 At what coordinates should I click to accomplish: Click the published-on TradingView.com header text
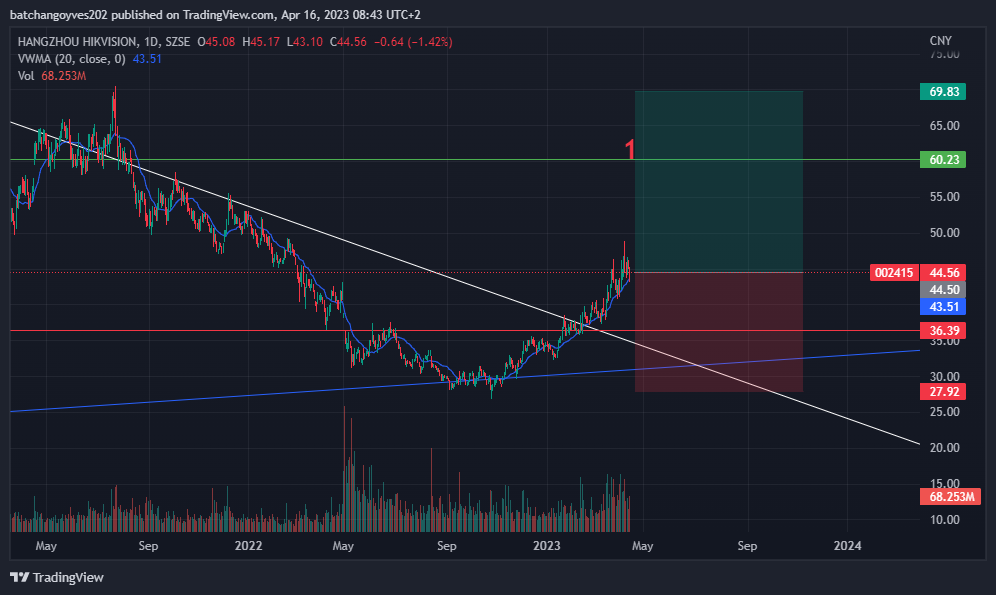click(215, 15)
